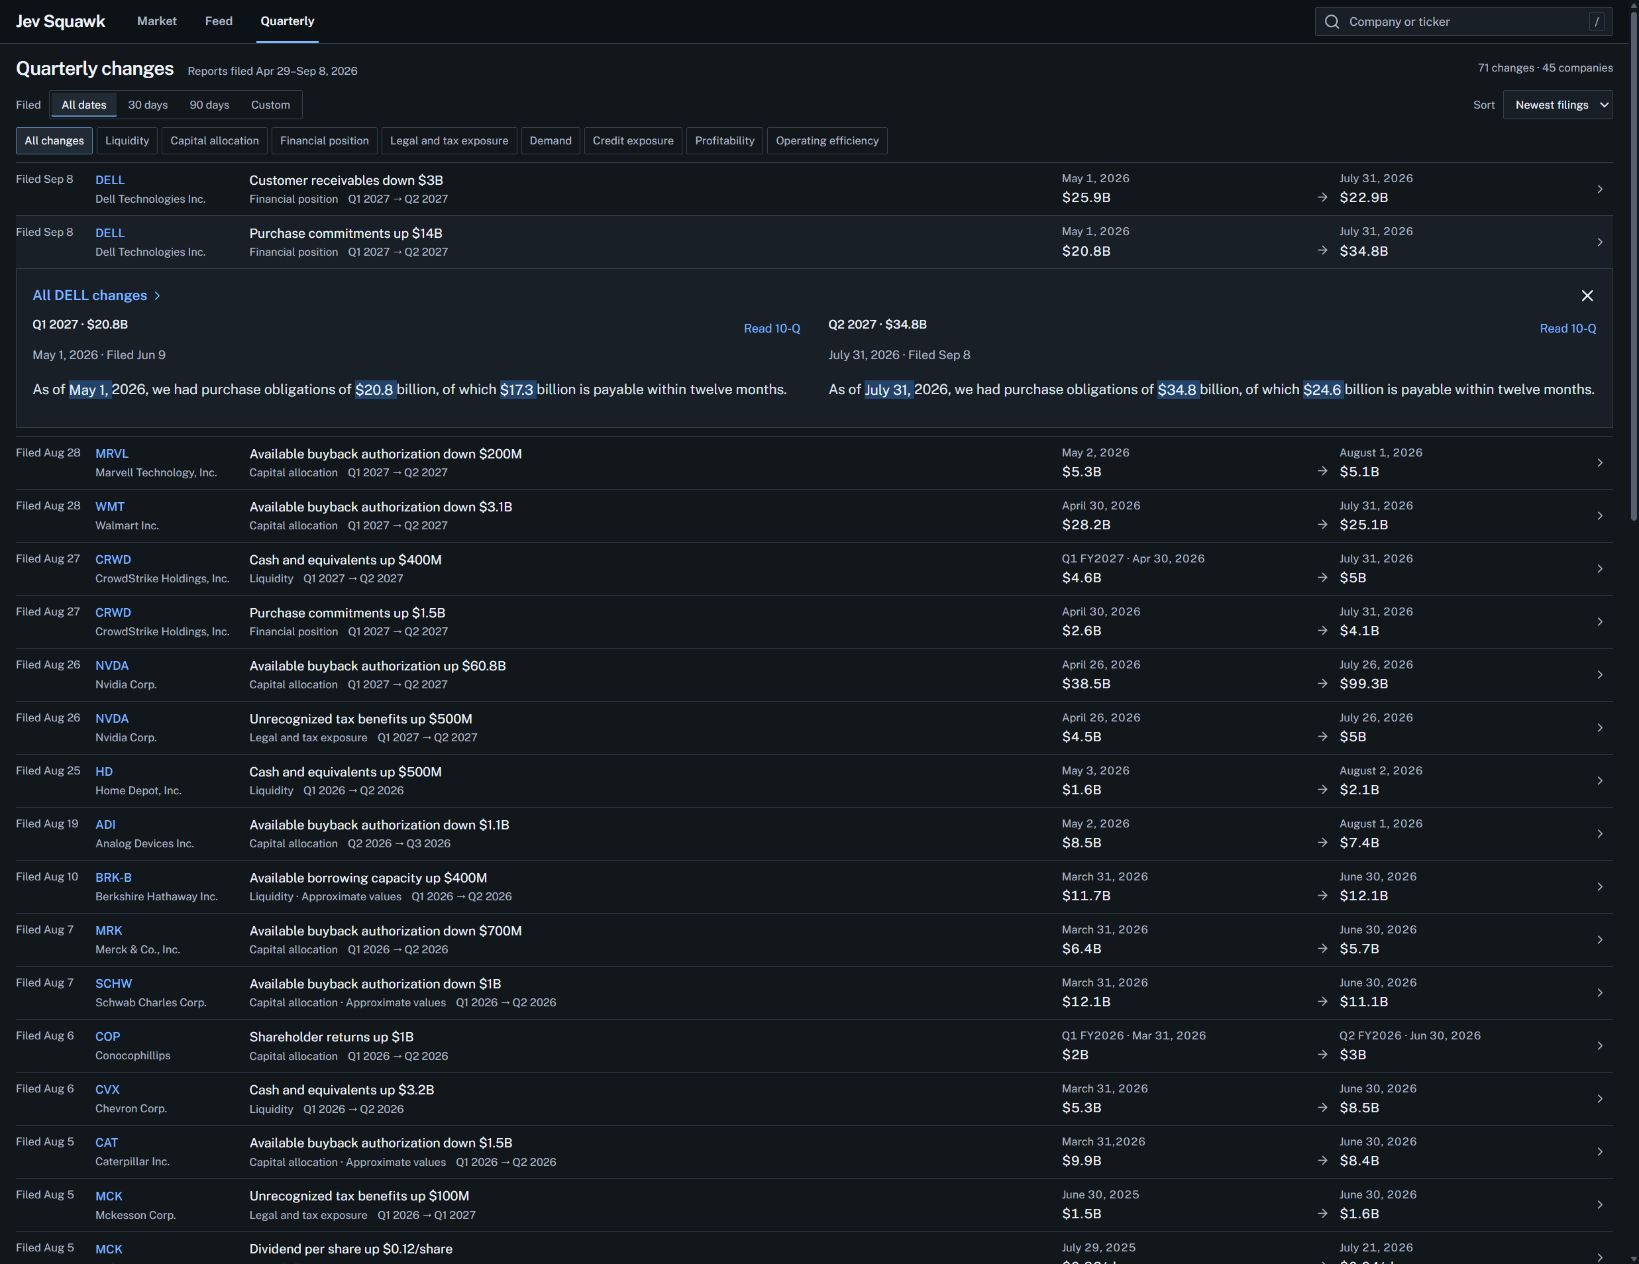Screen dimensions: 1639x1264
Task: Expand the CRWD Cash and equivalents row chevron
Action: click(x=1600, y=569)
